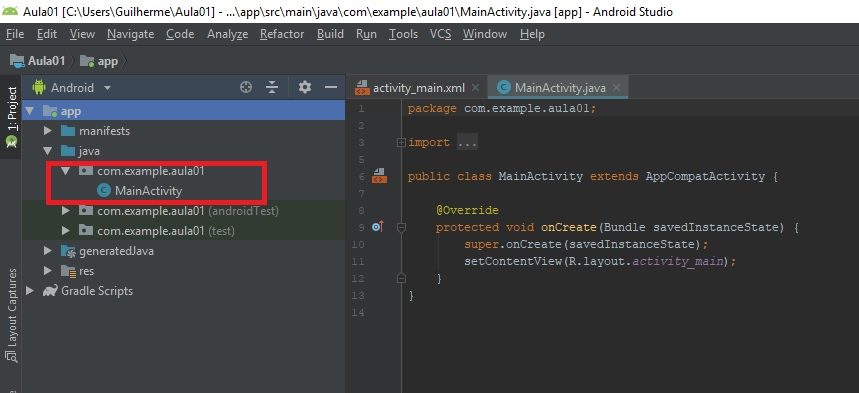859x393 pixels.
Task: Click AppCompatActivity in class declaration
Action: click(x=705, y=176)
